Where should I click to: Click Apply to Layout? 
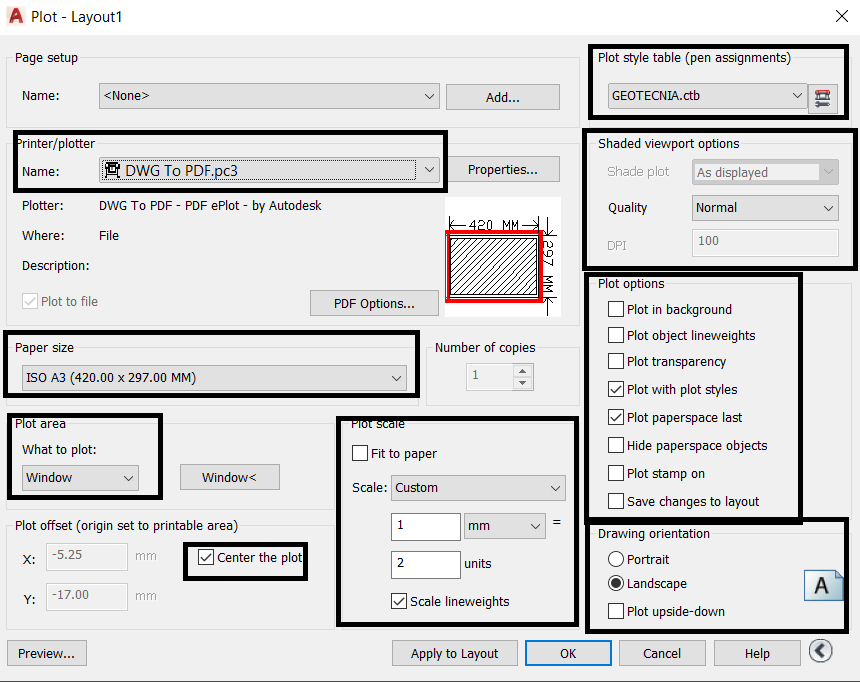pyautogui.click(x=454, y=653)
